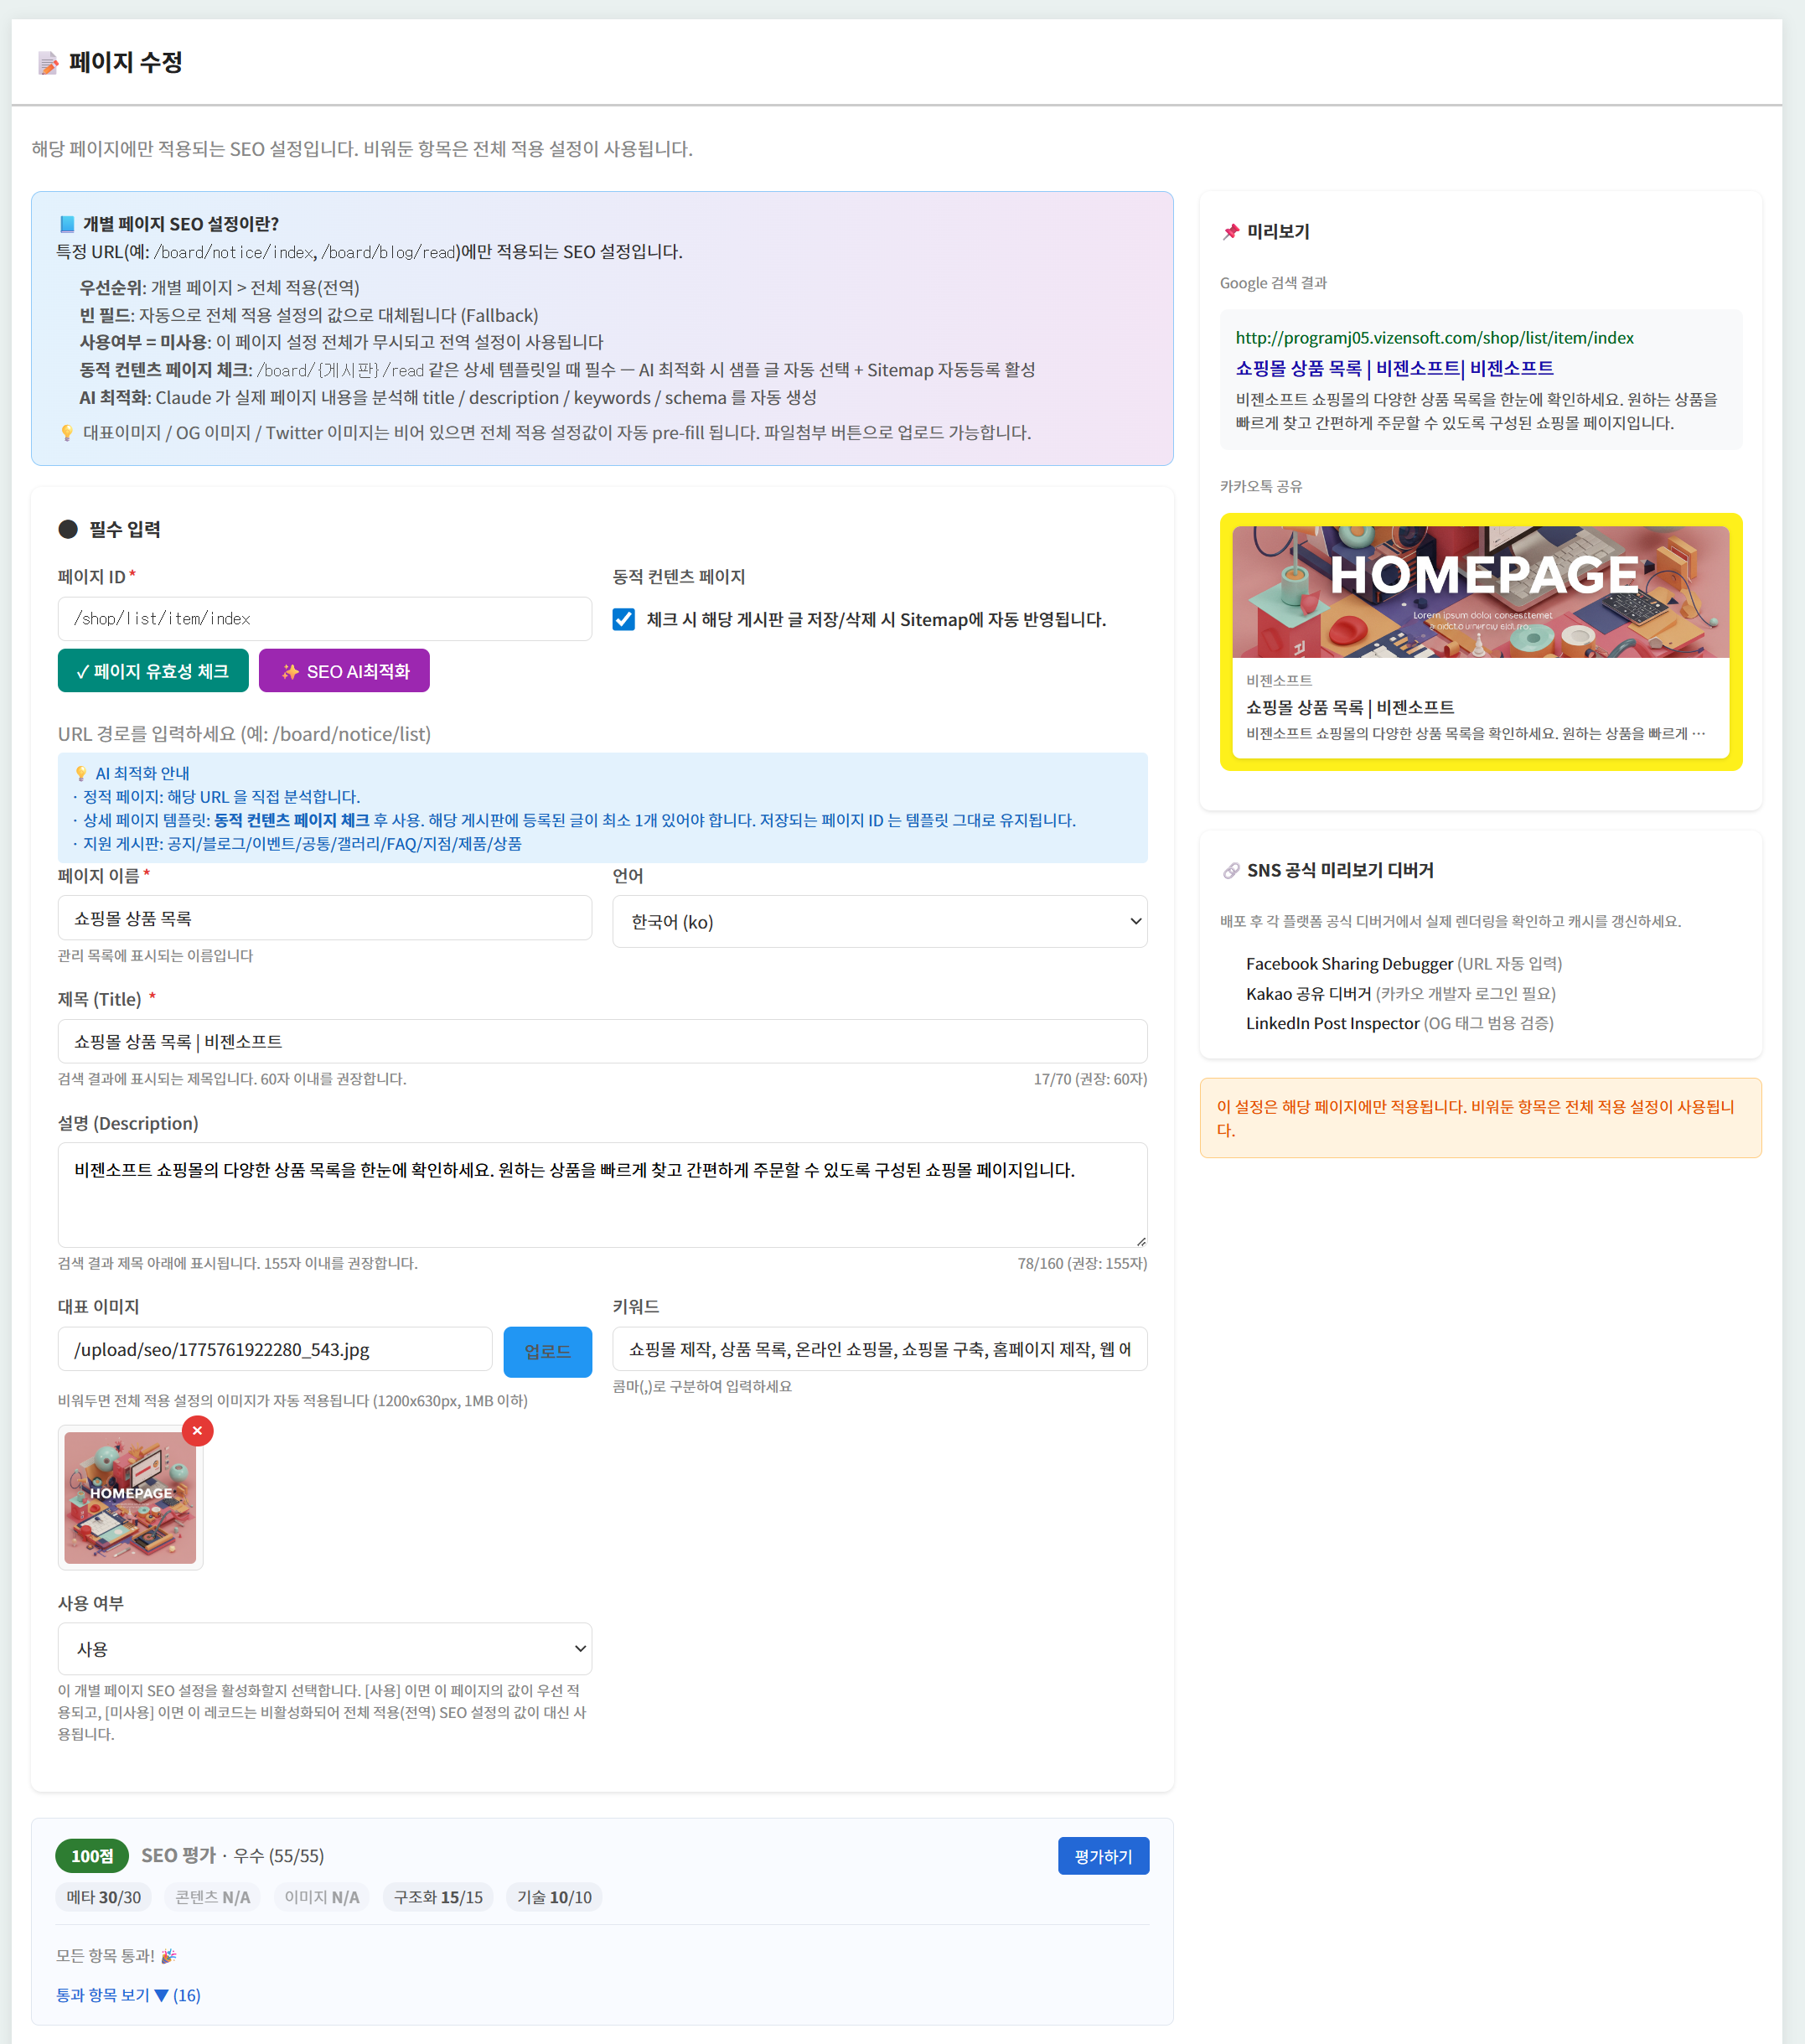Click the 페이지 ID input field
Image resolution: width=1805 pixels, height=2044 pixels.
pyautogui.click(x=325, y=619)
